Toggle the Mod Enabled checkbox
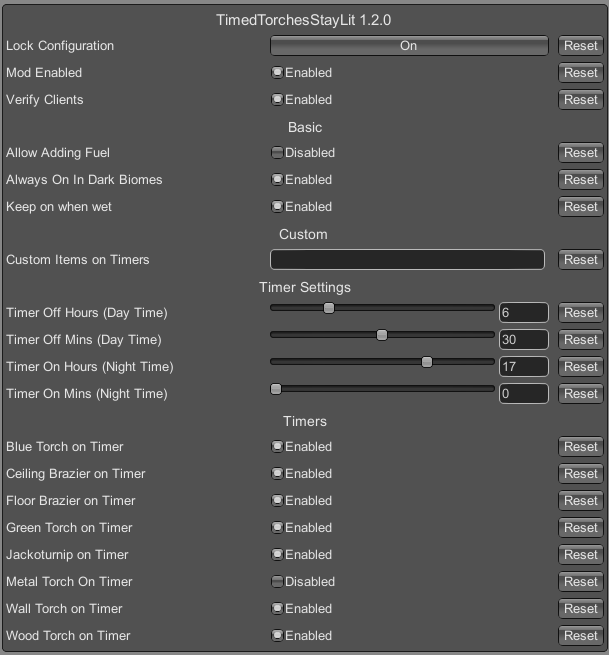Viewport: 609px width, 655px height. 277,73
